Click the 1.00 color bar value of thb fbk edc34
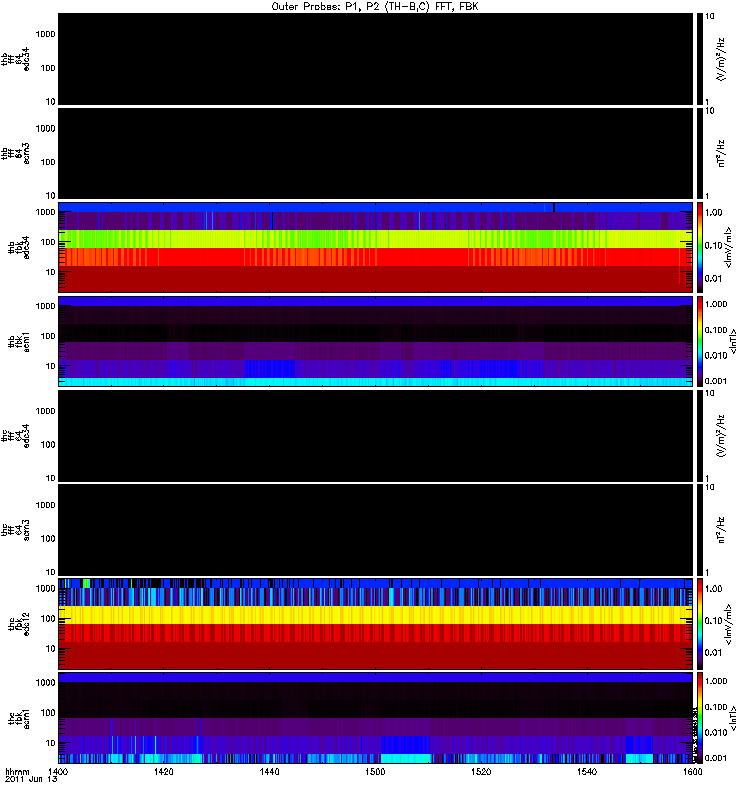 coord(713,212)
